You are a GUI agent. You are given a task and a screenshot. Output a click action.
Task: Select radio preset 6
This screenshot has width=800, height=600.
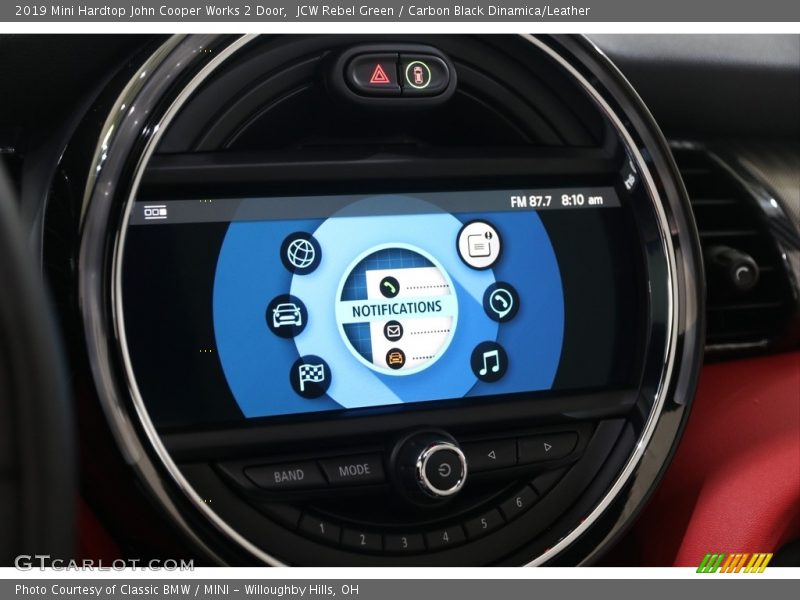(x=518, y=503)
